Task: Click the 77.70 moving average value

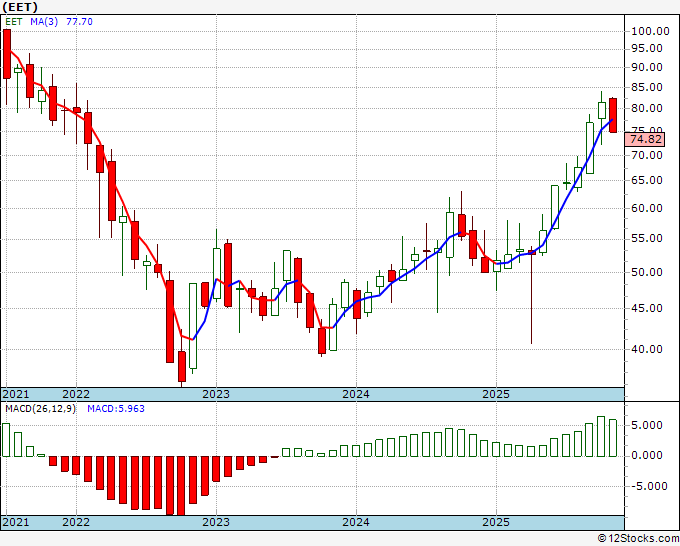Action: 79,22
